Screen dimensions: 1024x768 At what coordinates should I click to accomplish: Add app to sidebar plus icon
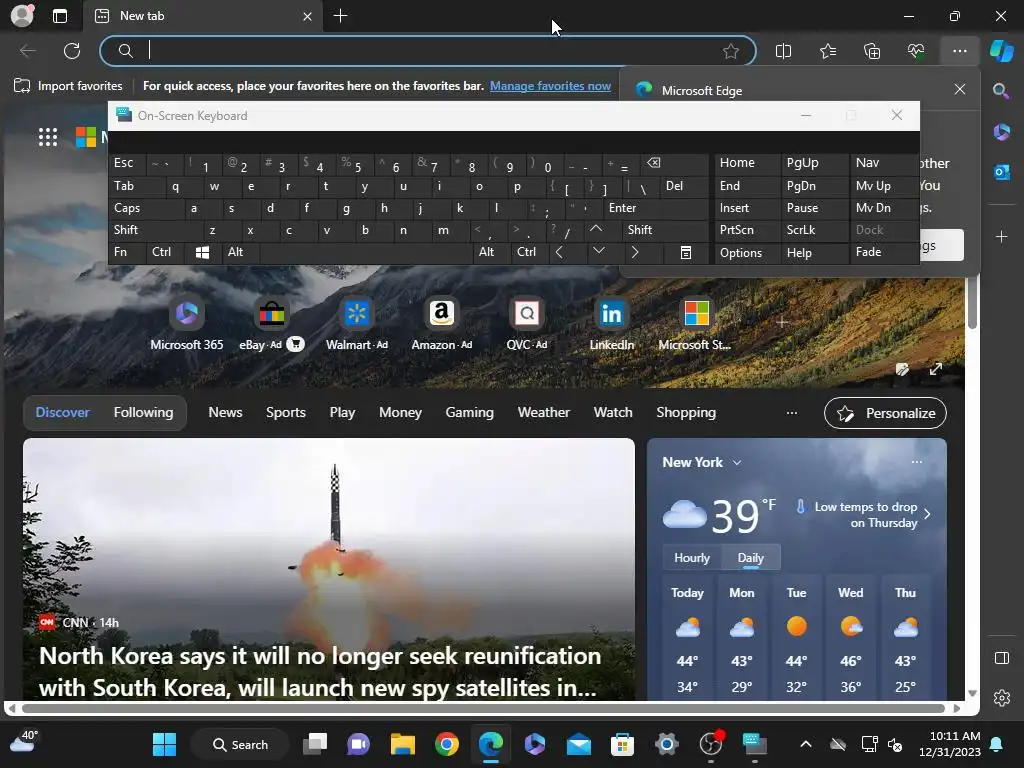click(1001, 236)
